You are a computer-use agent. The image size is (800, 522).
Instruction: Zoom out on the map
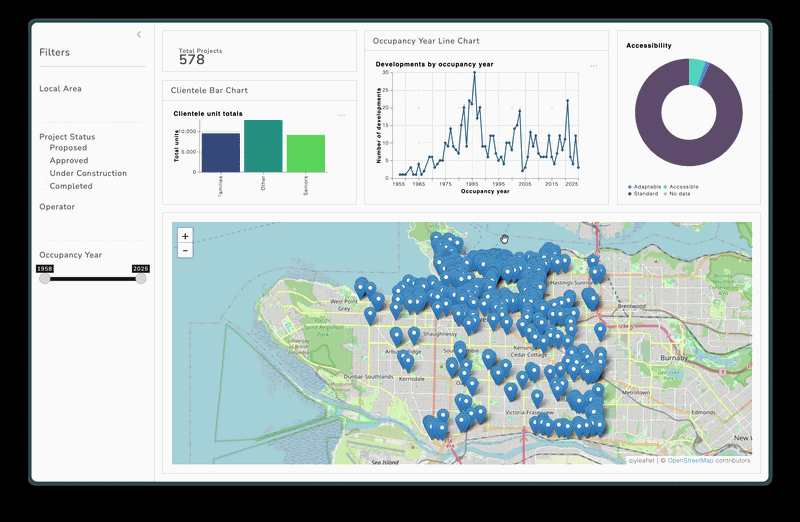(x=185, y=250)
